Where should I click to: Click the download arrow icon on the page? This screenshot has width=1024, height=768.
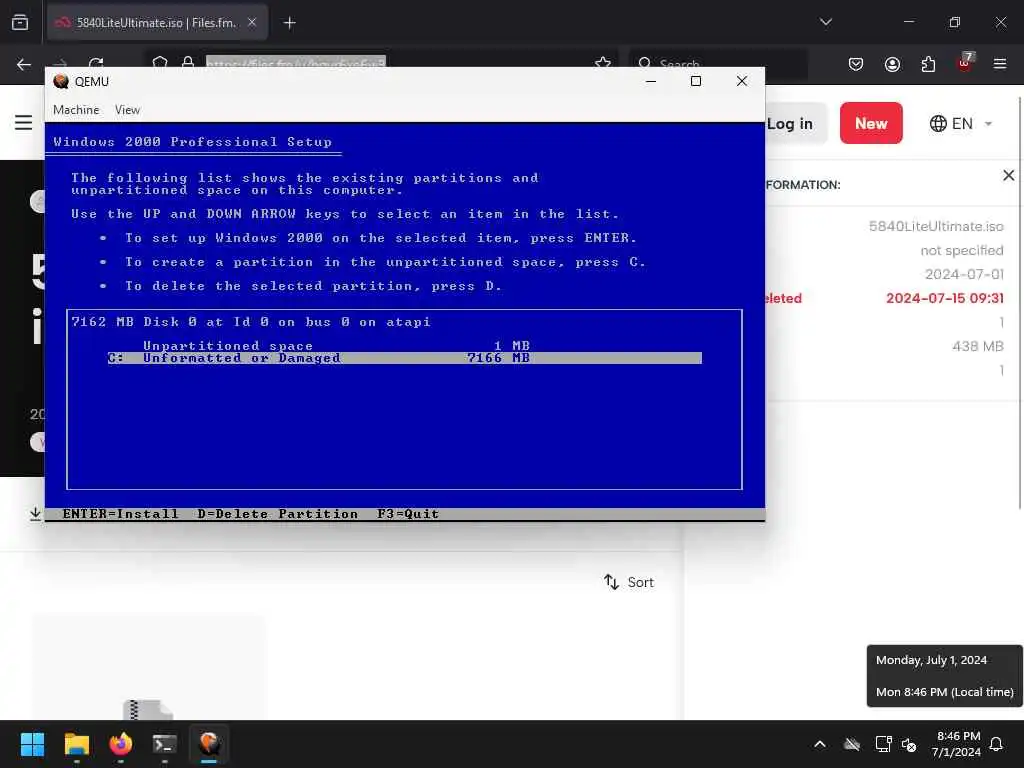click(x=36, y=514)
